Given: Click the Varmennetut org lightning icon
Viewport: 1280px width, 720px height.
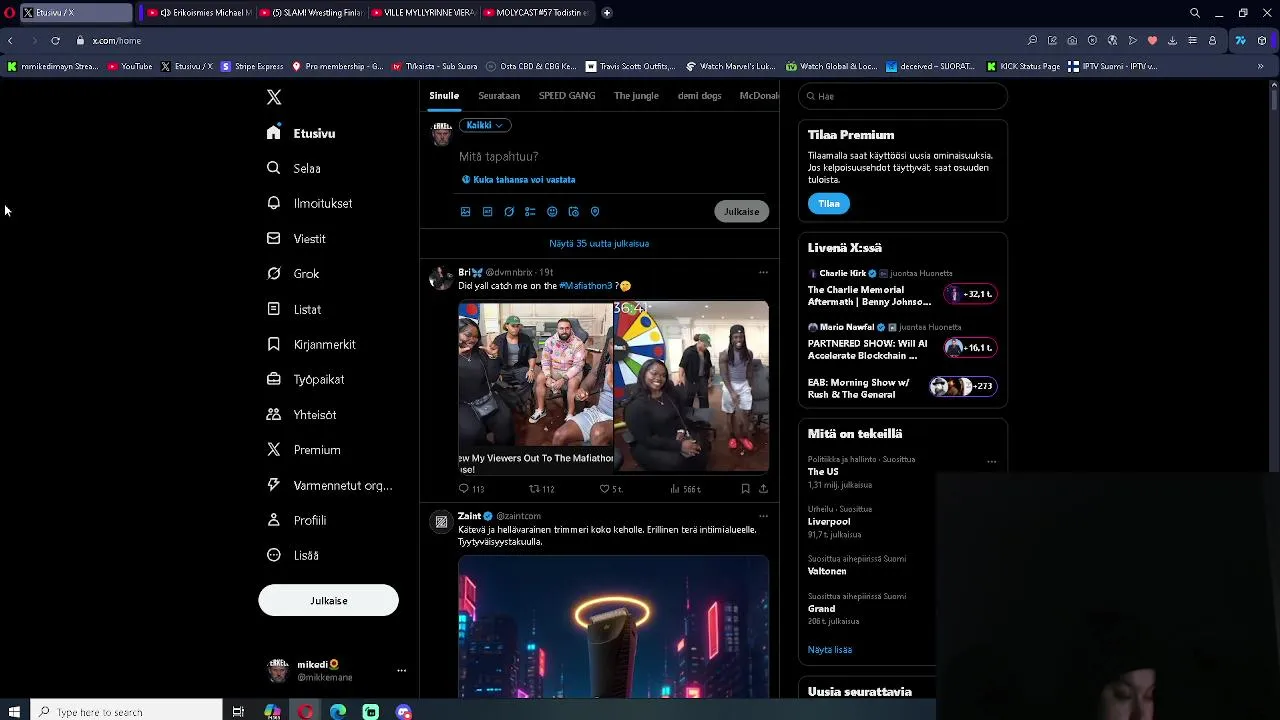Looking at the screenshot, I should (x=273, y=485).
